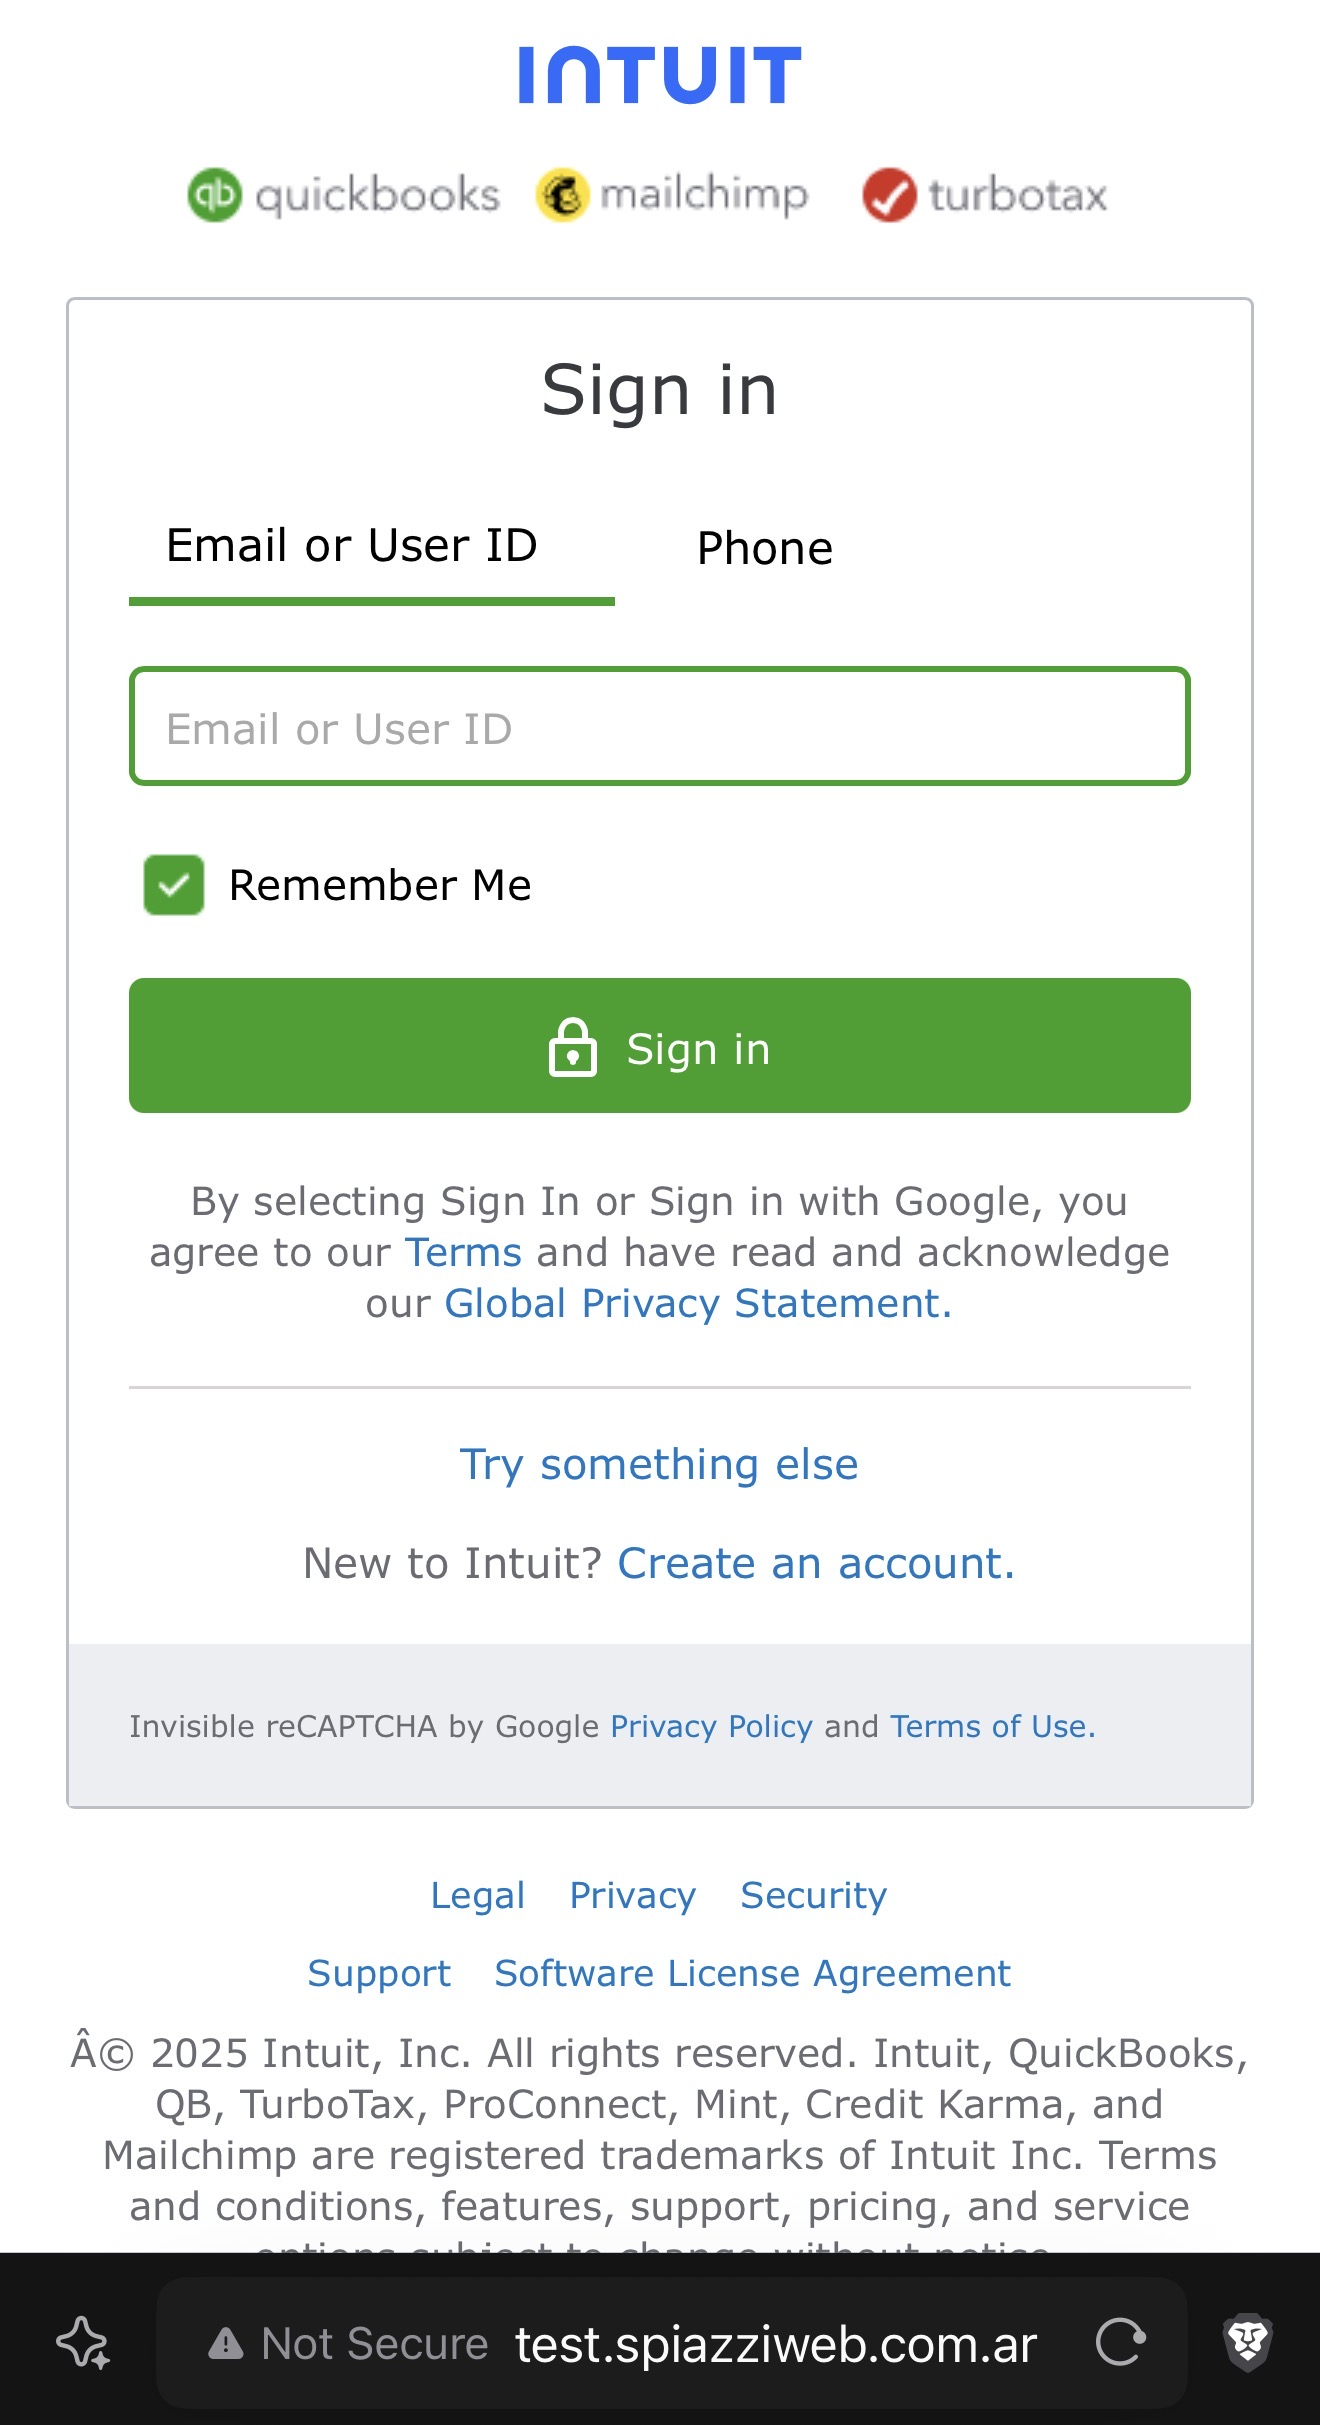The height and width of the screenshot is (2425, 1320).
Task: Tap the Leo AI sparkle icon
Action: coord(83,2342)
